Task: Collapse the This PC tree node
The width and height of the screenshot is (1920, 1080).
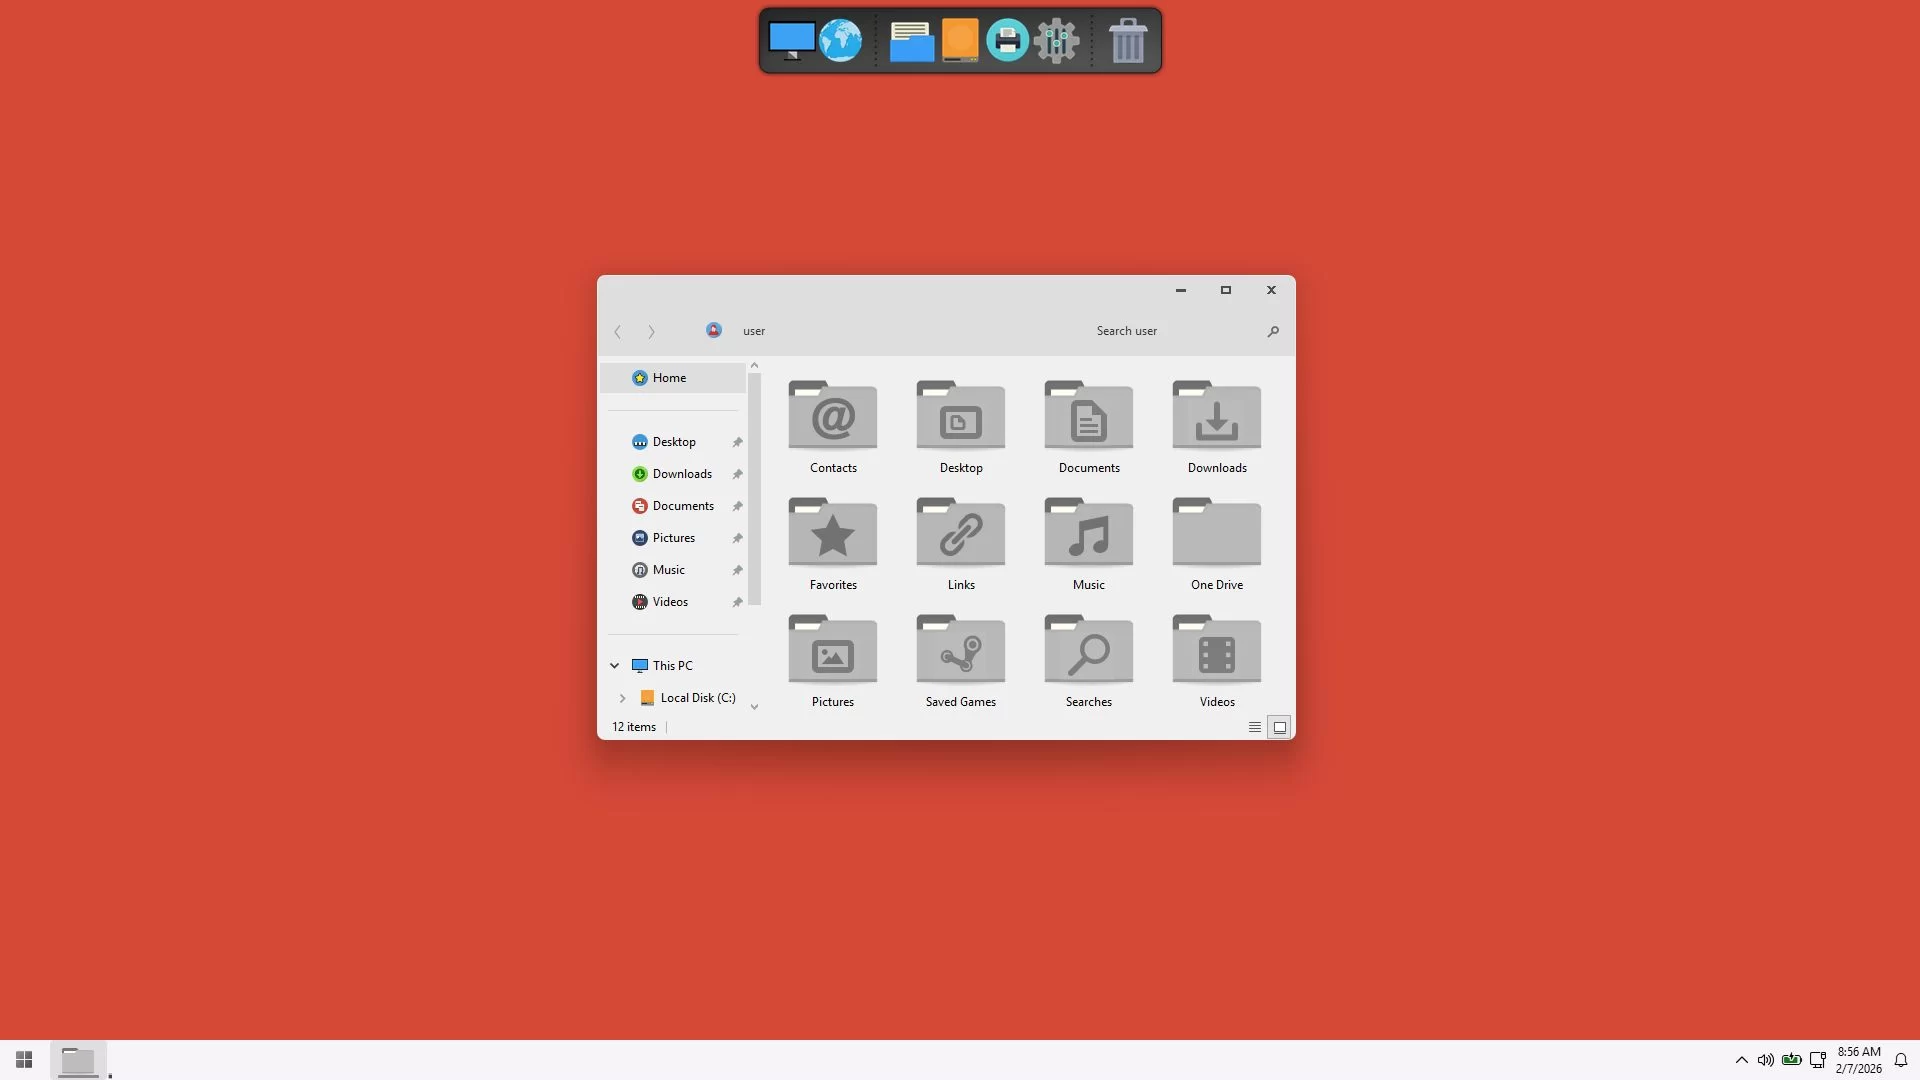Action: pos(615,666)
